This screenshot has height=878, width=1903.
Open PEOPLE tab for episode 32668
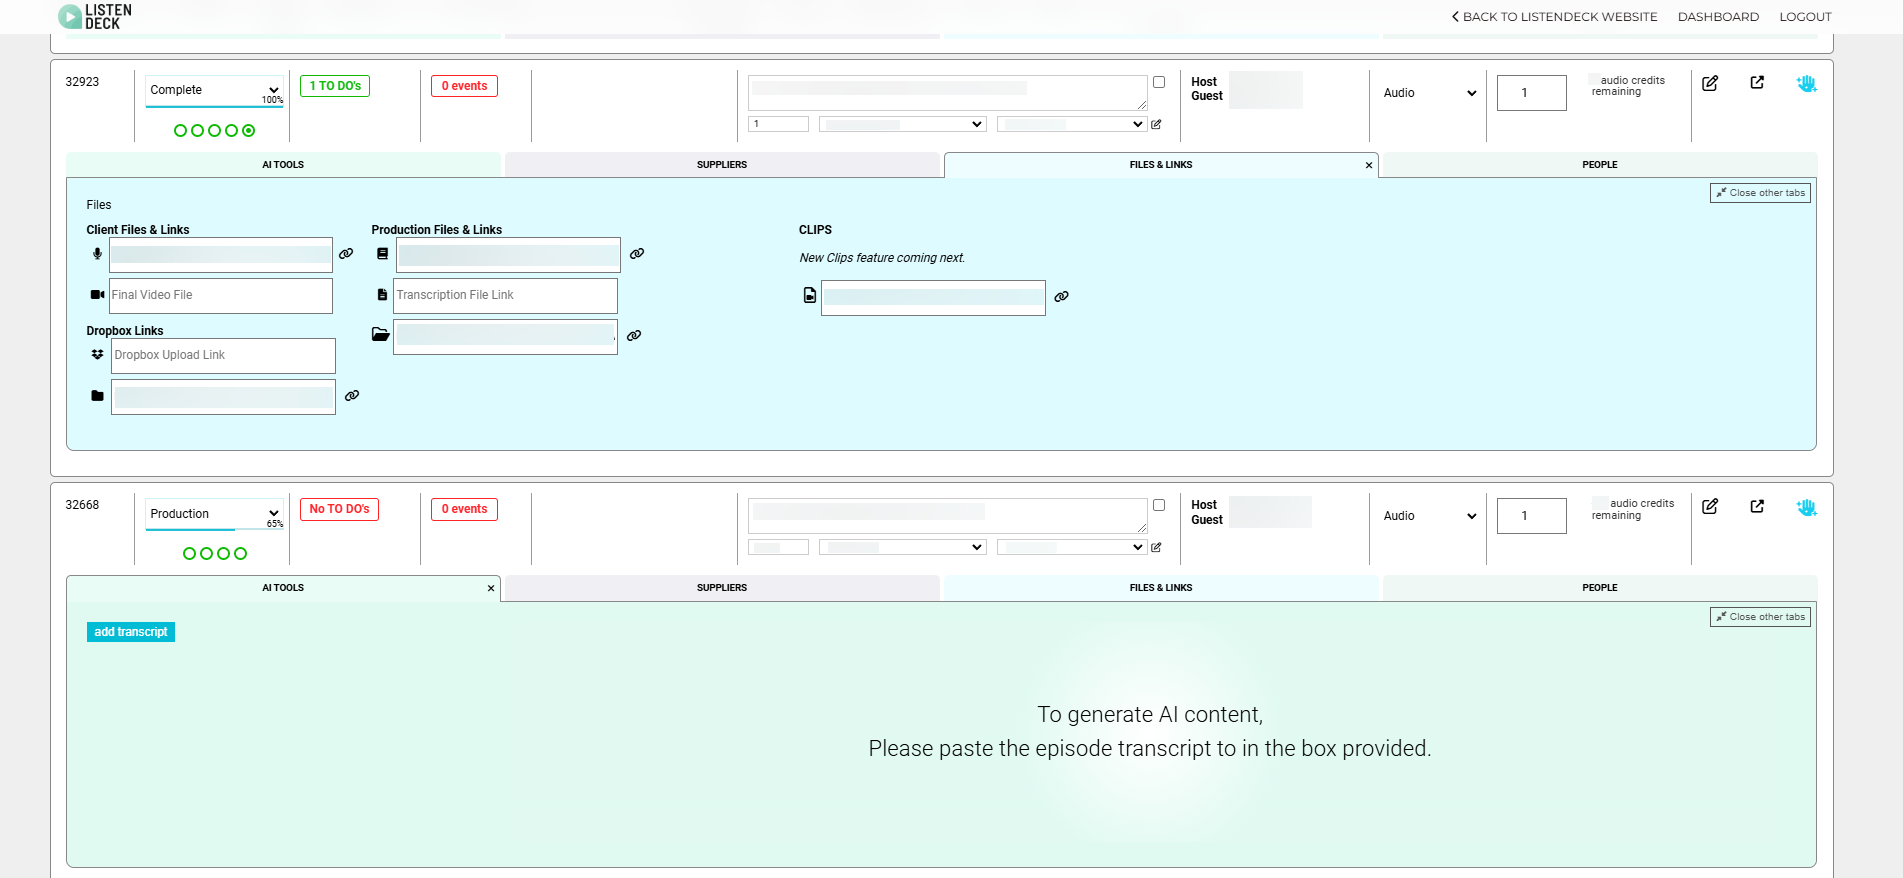(x=1599, y=588)
